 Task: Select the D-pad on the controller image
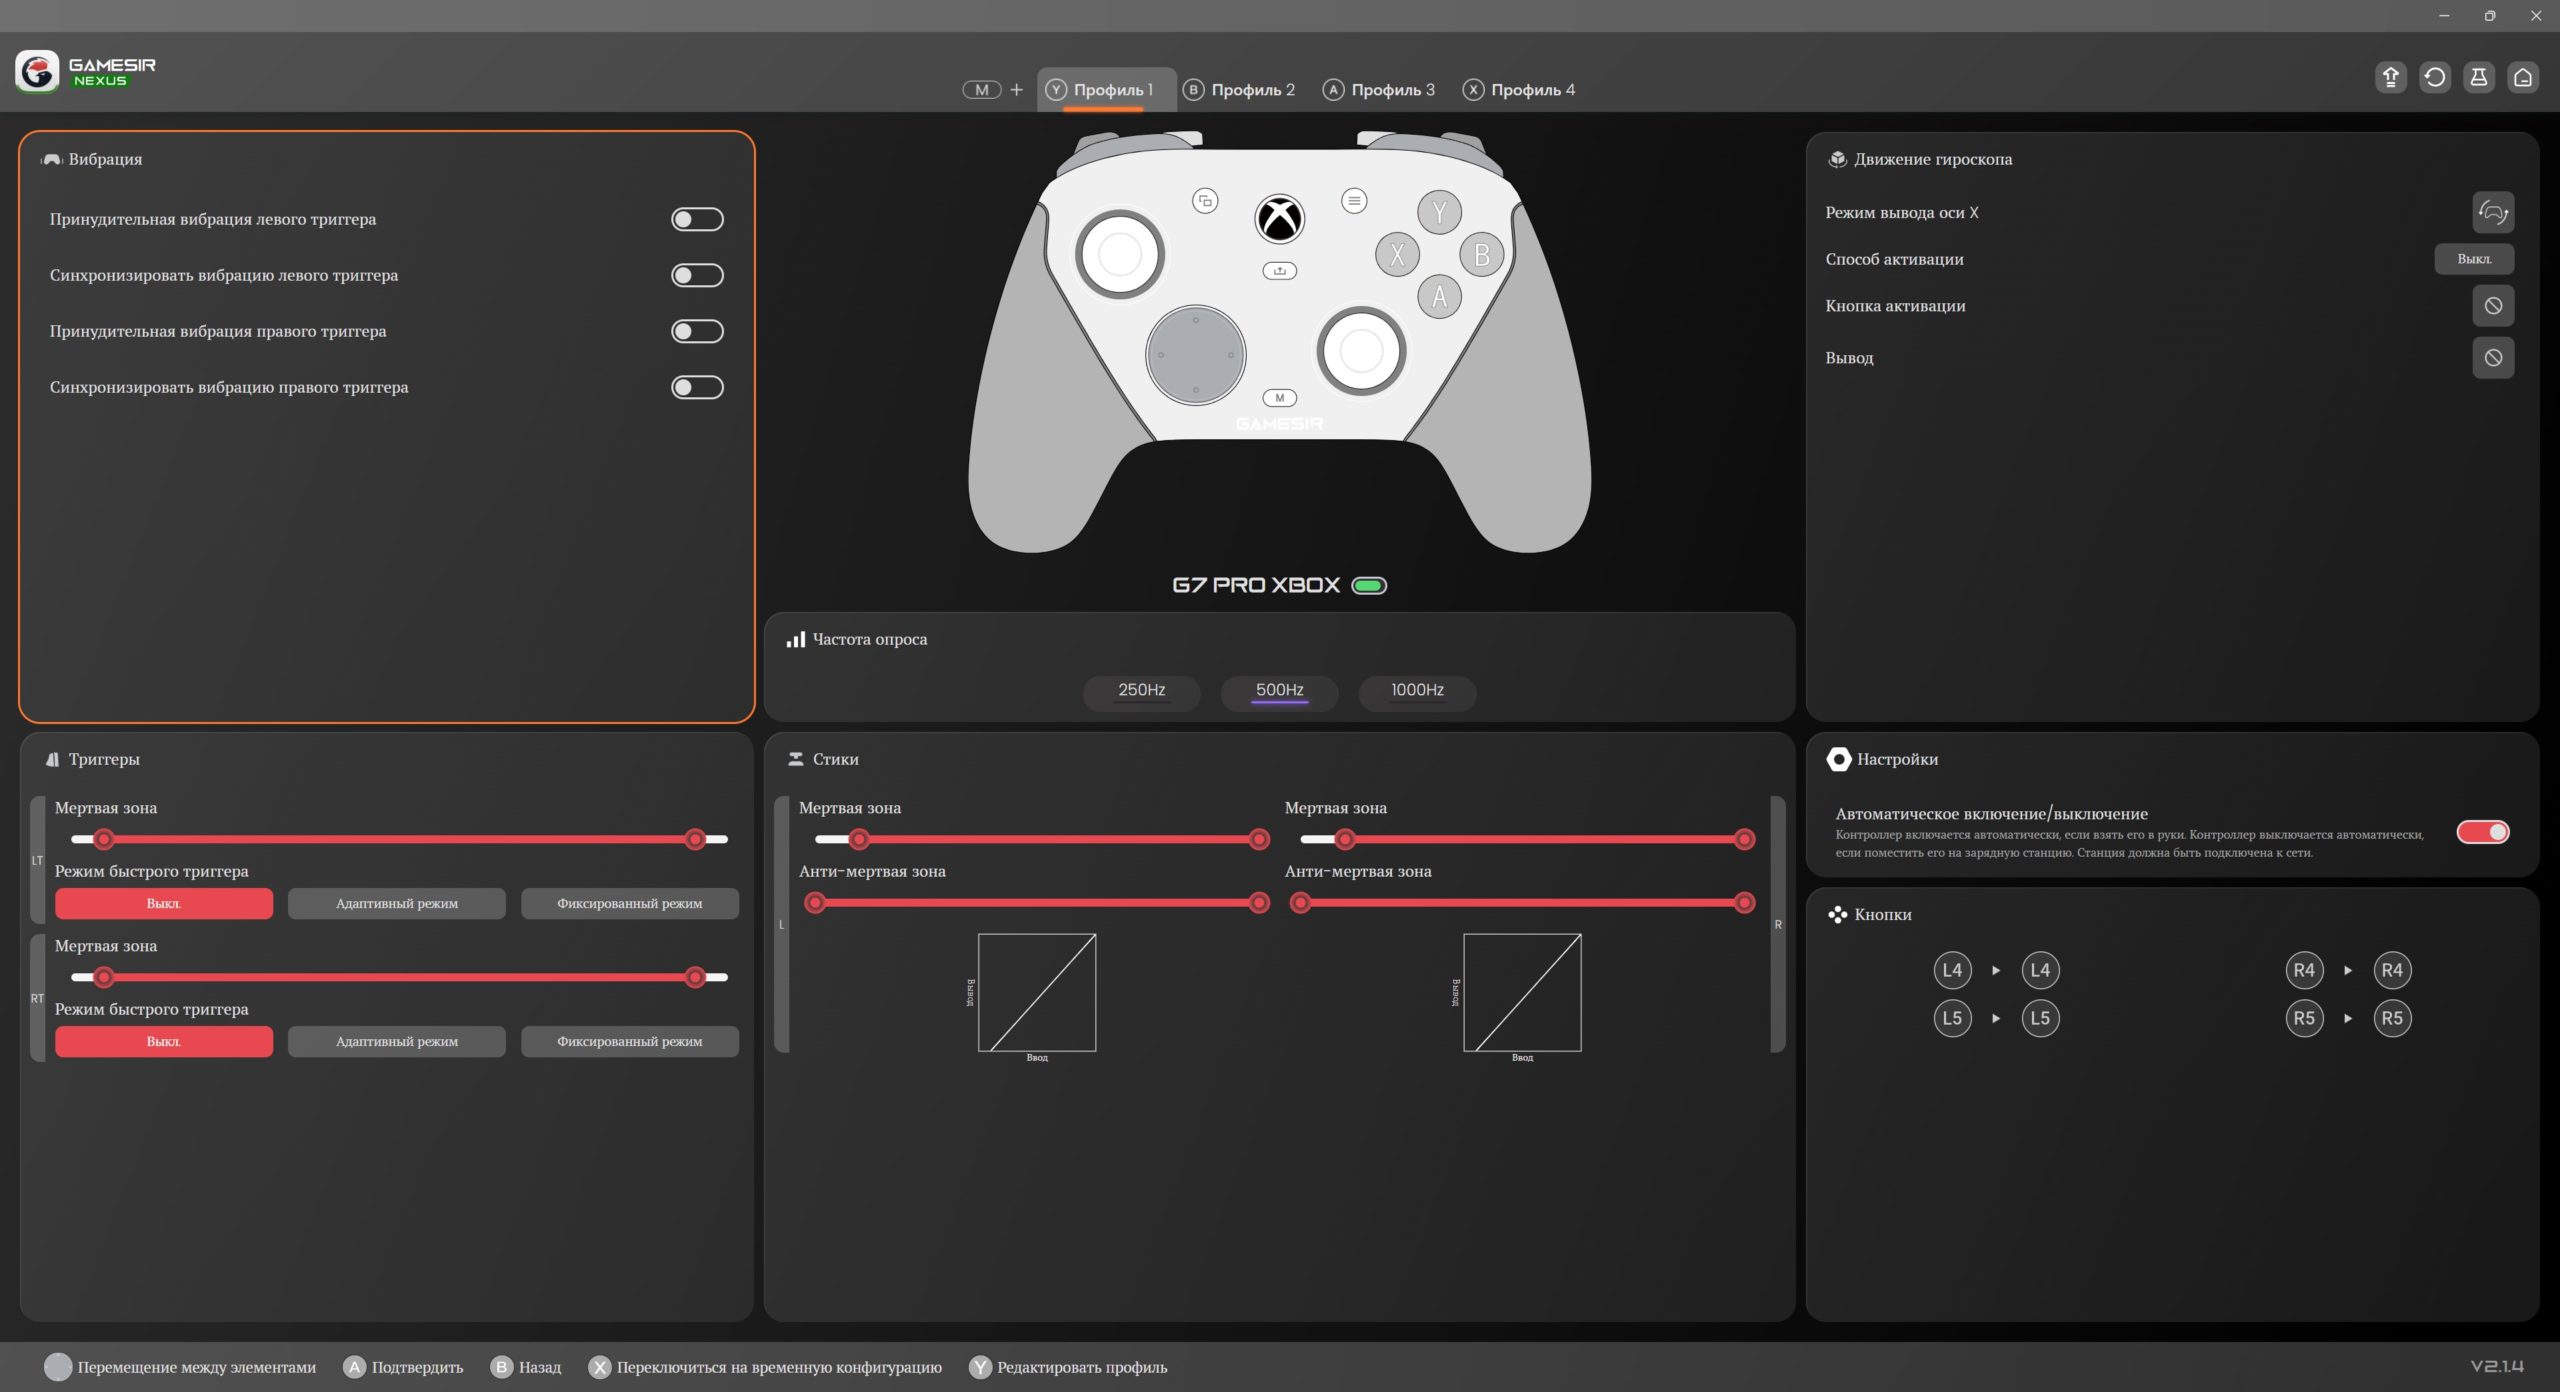1195,355
